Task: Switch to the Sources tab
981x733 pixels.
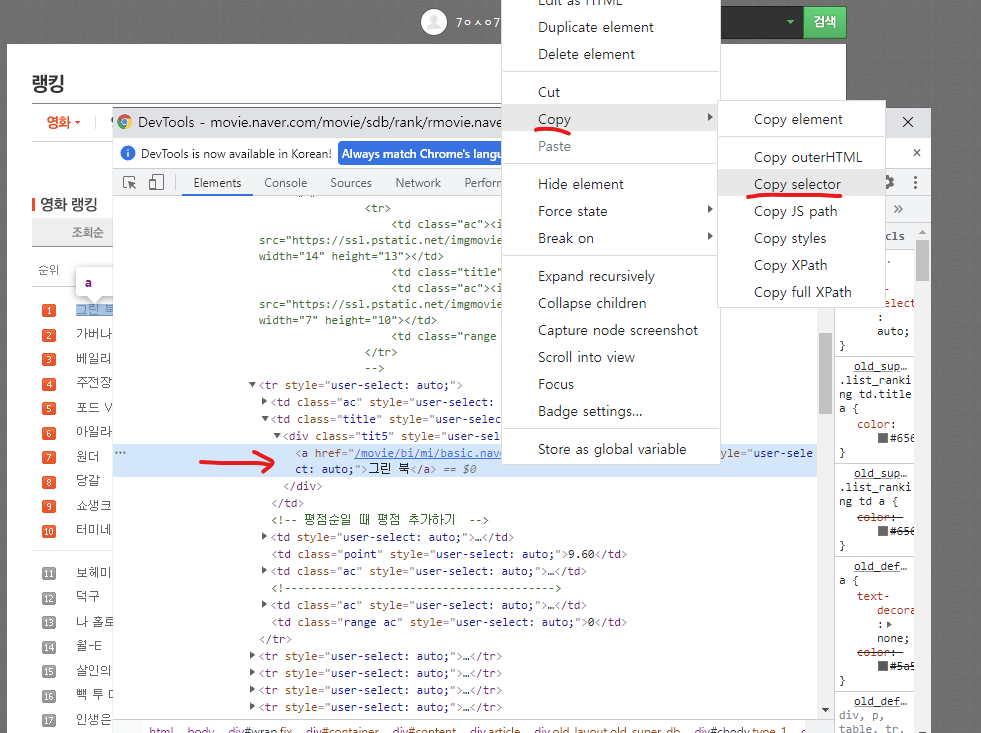Action: point(351,183)
